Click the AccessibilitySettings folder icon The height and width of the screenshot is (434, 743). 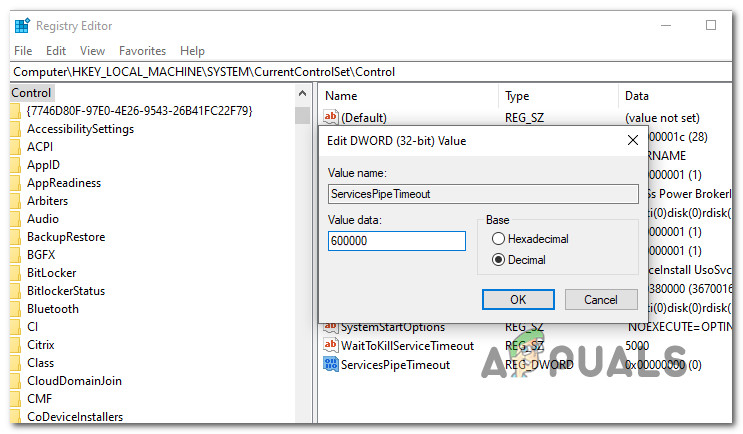click(15, 129)
